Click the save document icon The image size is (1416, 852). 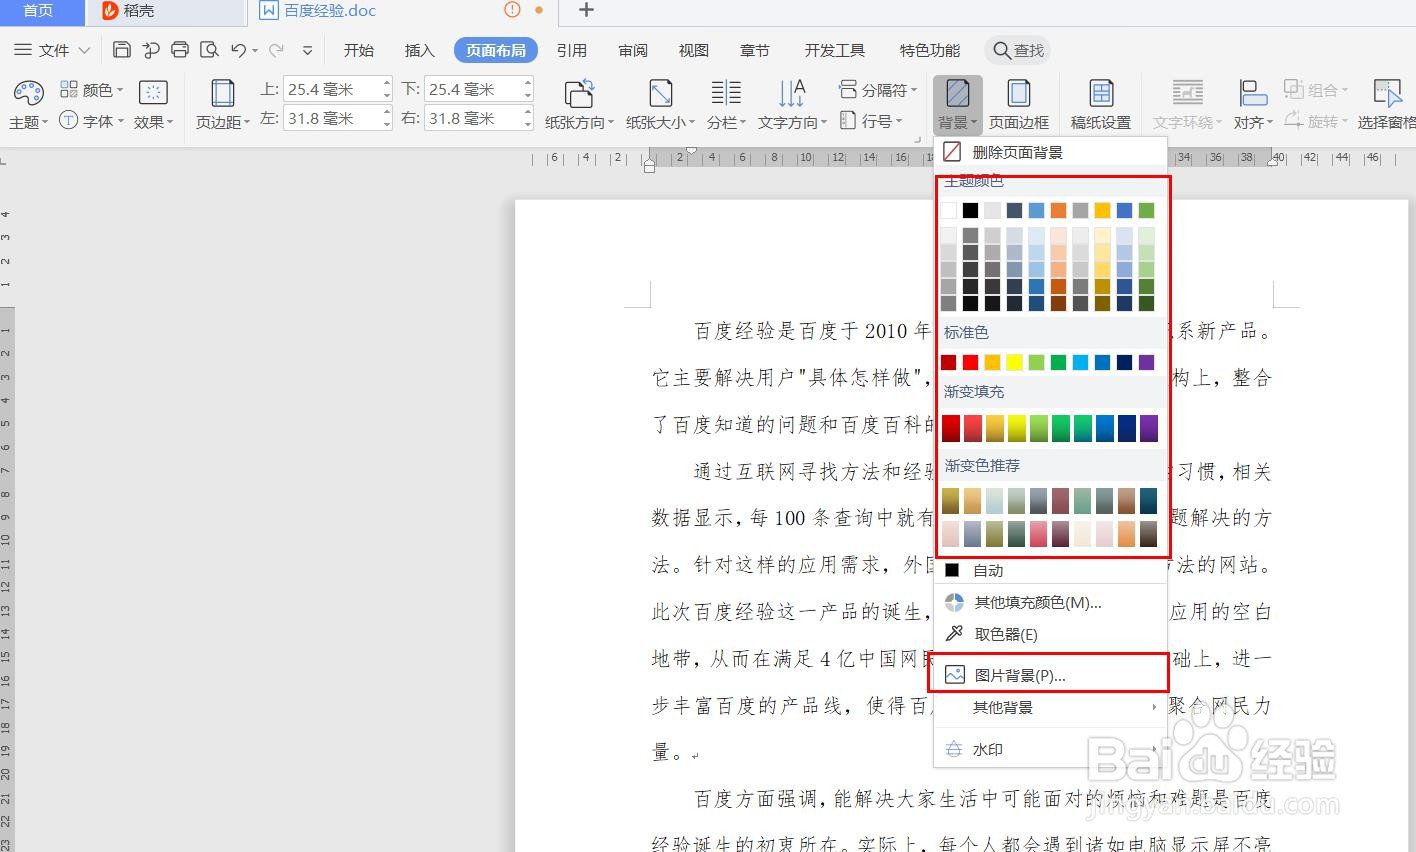(x=121, y=49)
